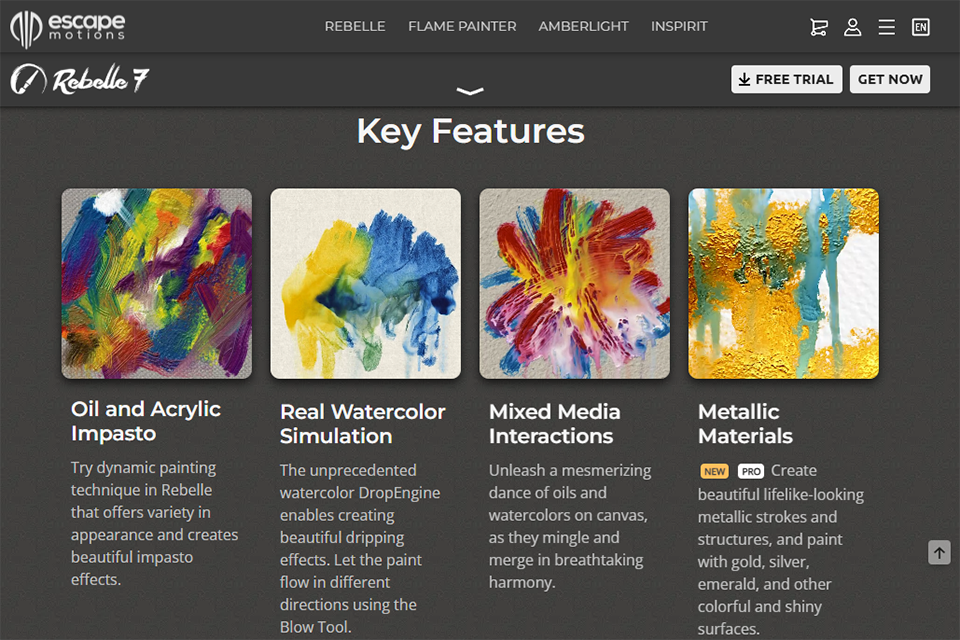Click the FREE TRIAL button
Screen dimensions: 960x640
787,79
